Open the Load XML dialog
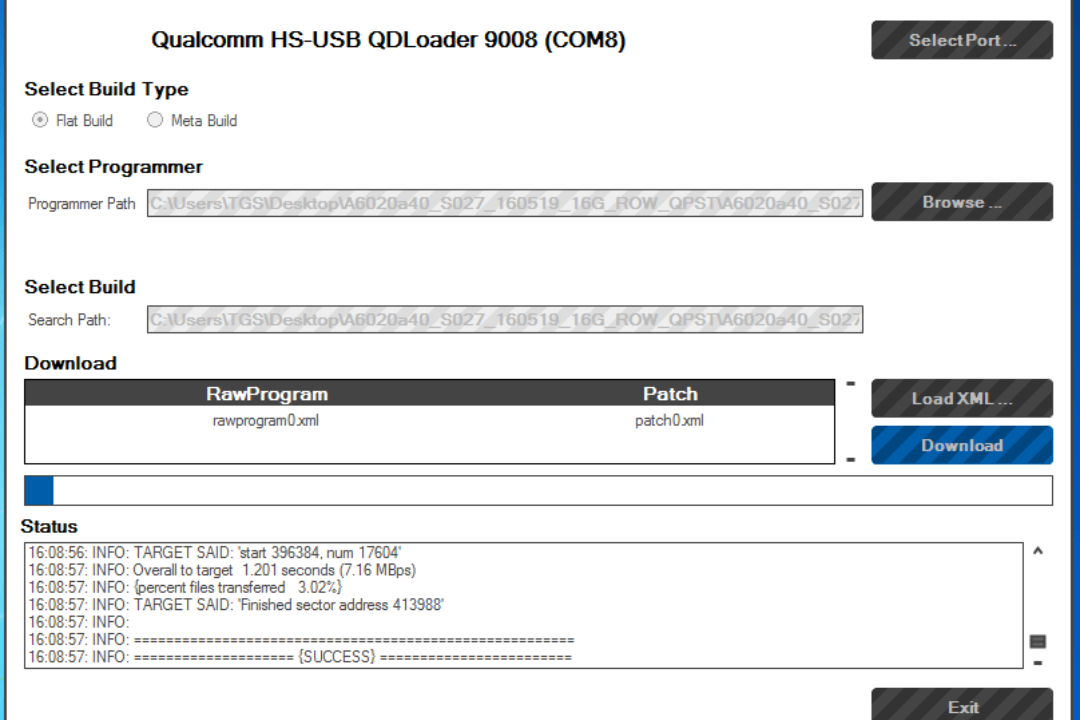Screen dimensions: 1080x720 [961, 398]
